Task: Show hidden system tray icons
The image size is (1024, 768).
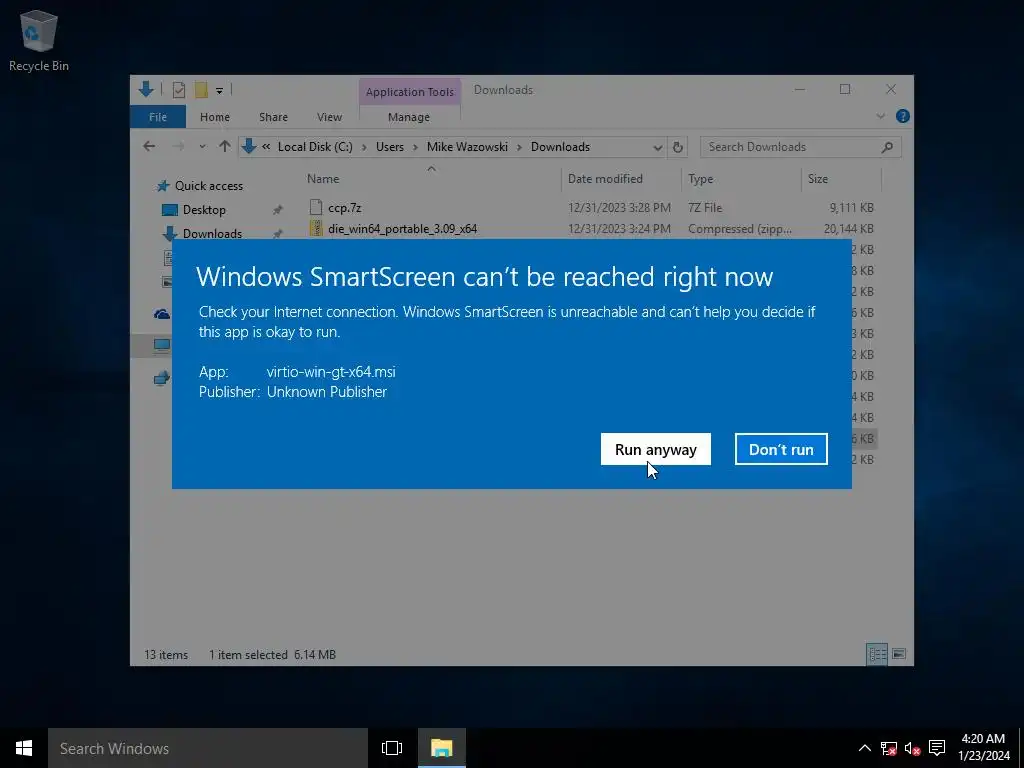Action: (x=864, y=748)
